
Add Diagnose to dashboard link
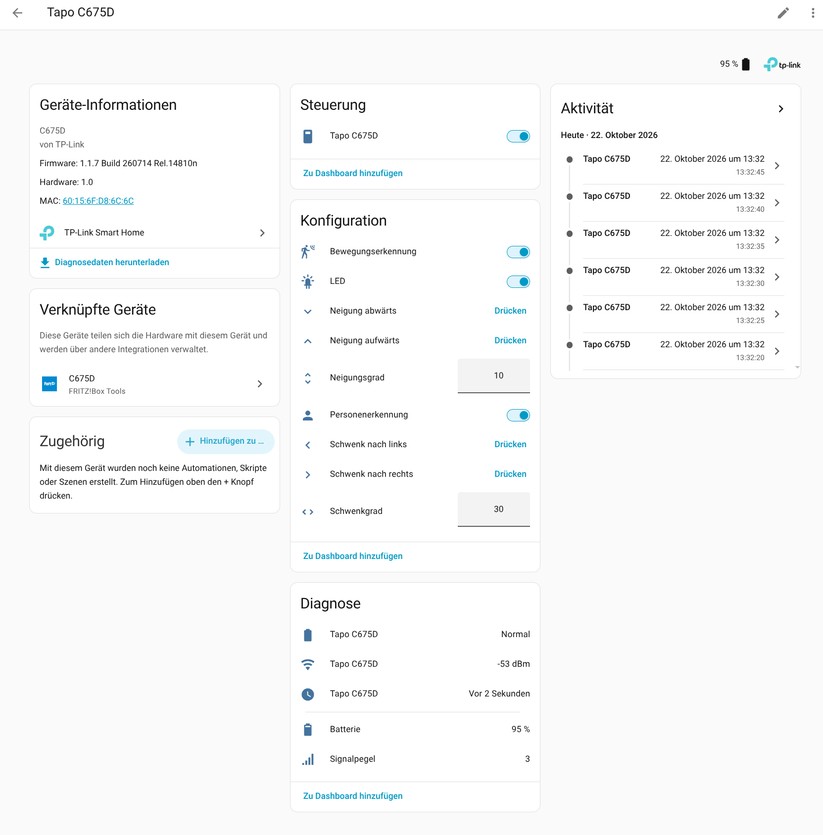353,796
